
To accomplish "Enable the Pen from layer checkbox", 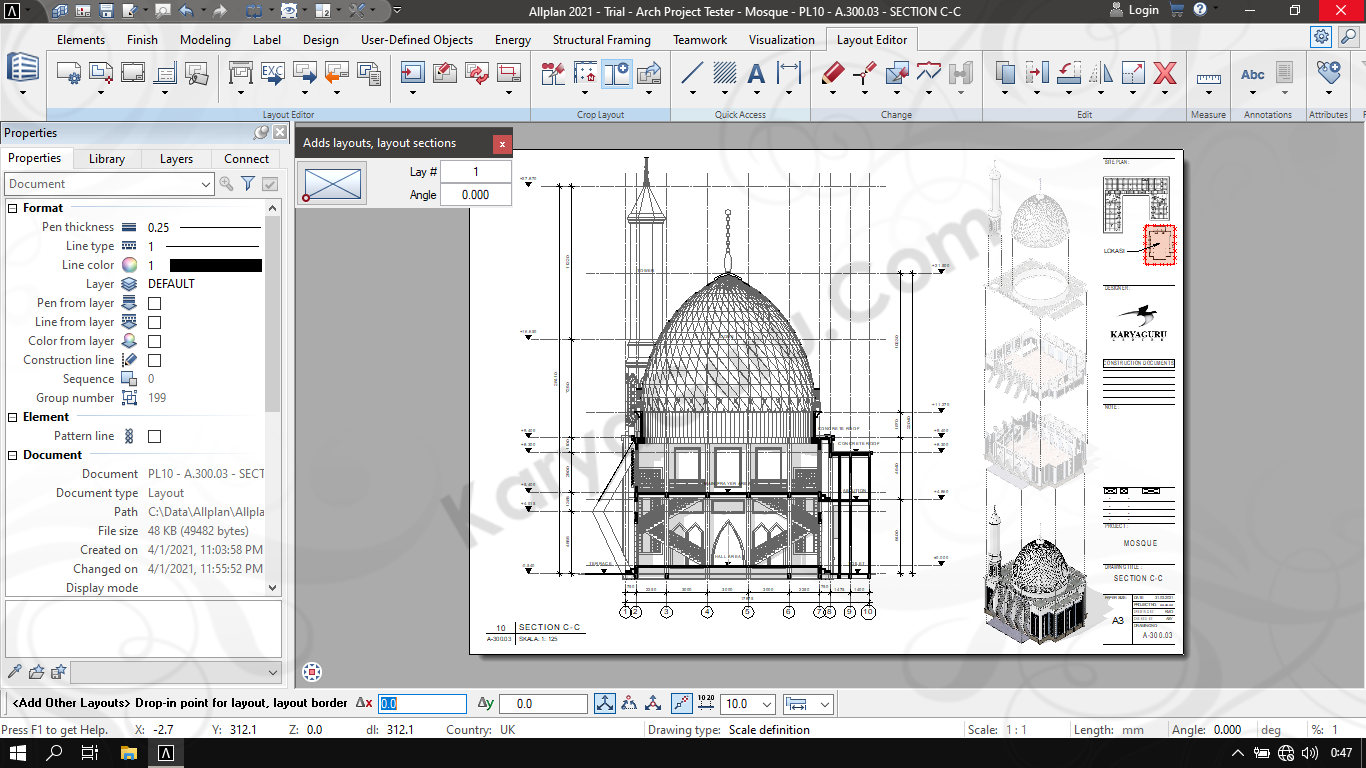I will (x=155, y=303).
